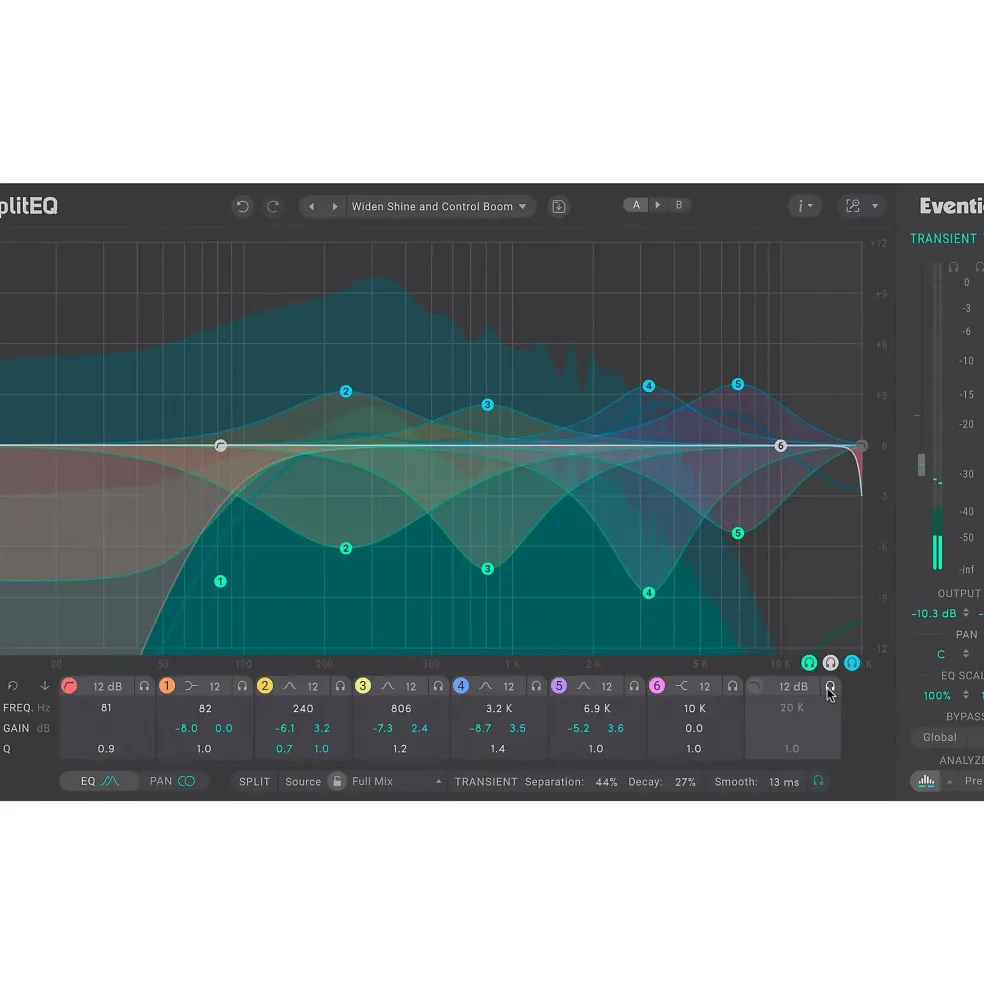This screenshot has height=985, width=984.
Task: Toggle the spectrum analyzer icon
Action: click(x=926, y=781)
